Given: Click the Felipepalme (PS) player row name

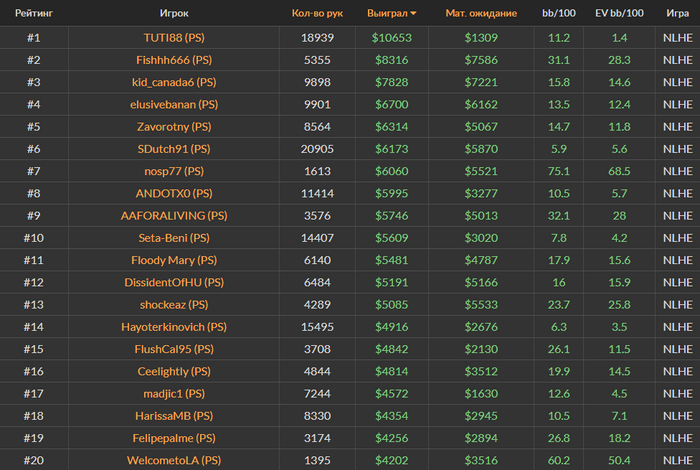Looking at the screenshot, I should pyautogui.click(x=174, y=438).
